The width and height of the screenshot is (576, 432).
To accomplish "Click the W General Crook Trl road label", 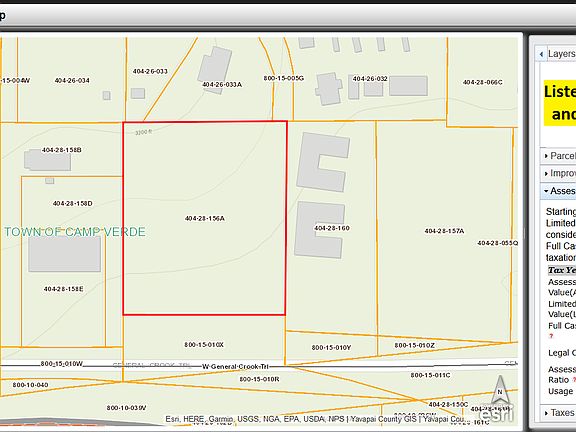I will click(235, 367).
